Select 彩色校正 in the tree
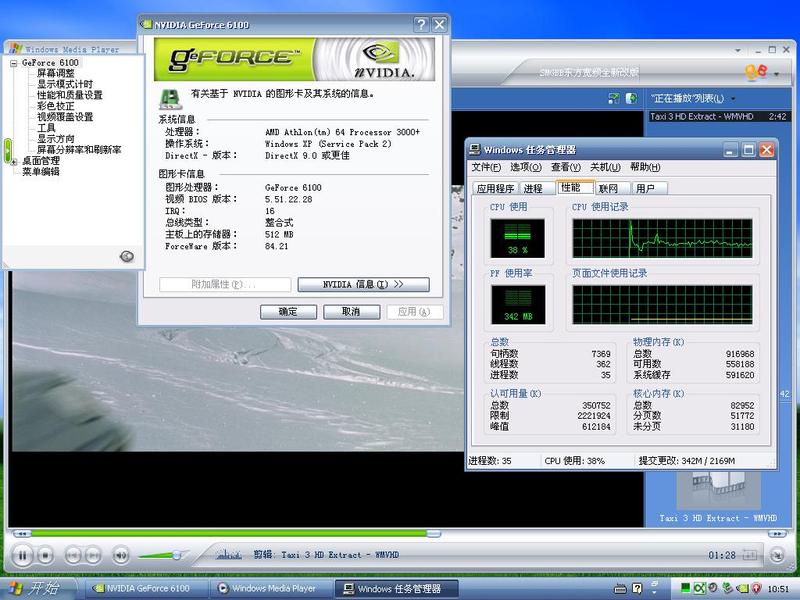This screenshot has width=800, height=600. [x=56, y=106]
